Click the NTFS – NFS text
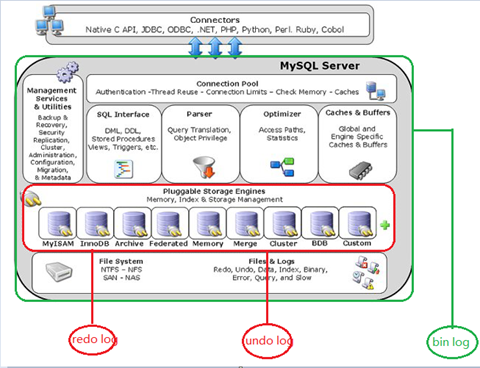 click(121, 270)
